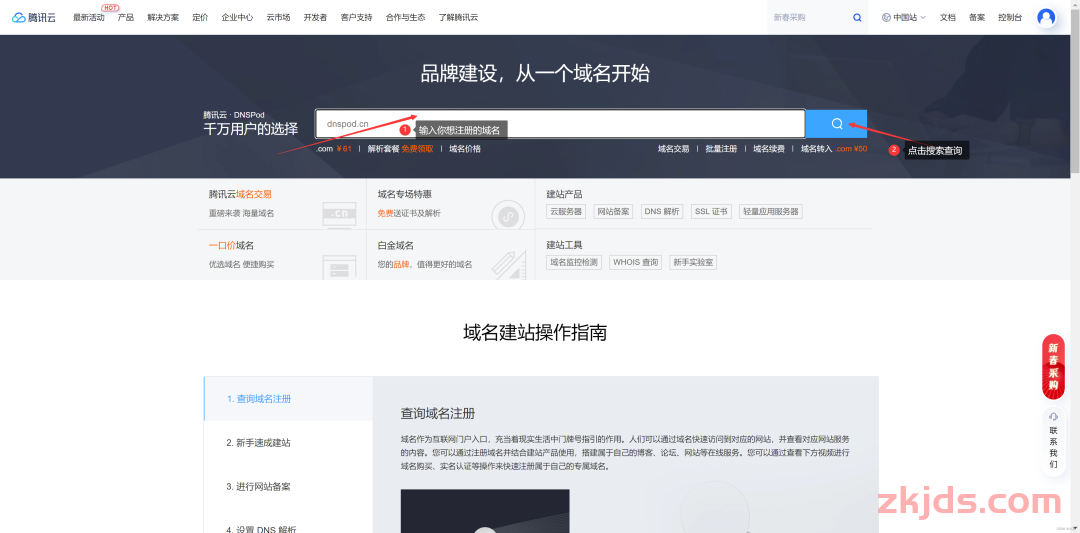Click the pencil-ruler icon in 白金域名 card

pos(508,265)
